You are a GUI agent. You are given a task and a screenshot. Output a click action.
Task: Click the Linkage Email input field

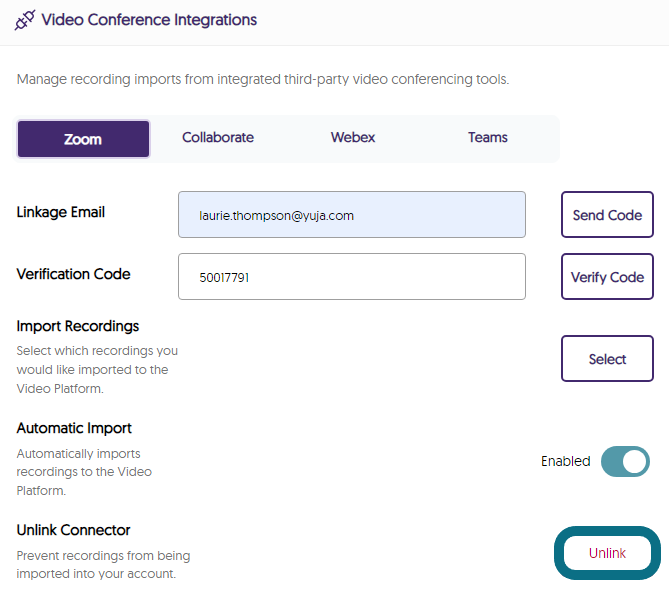click(x=352, y=215)
